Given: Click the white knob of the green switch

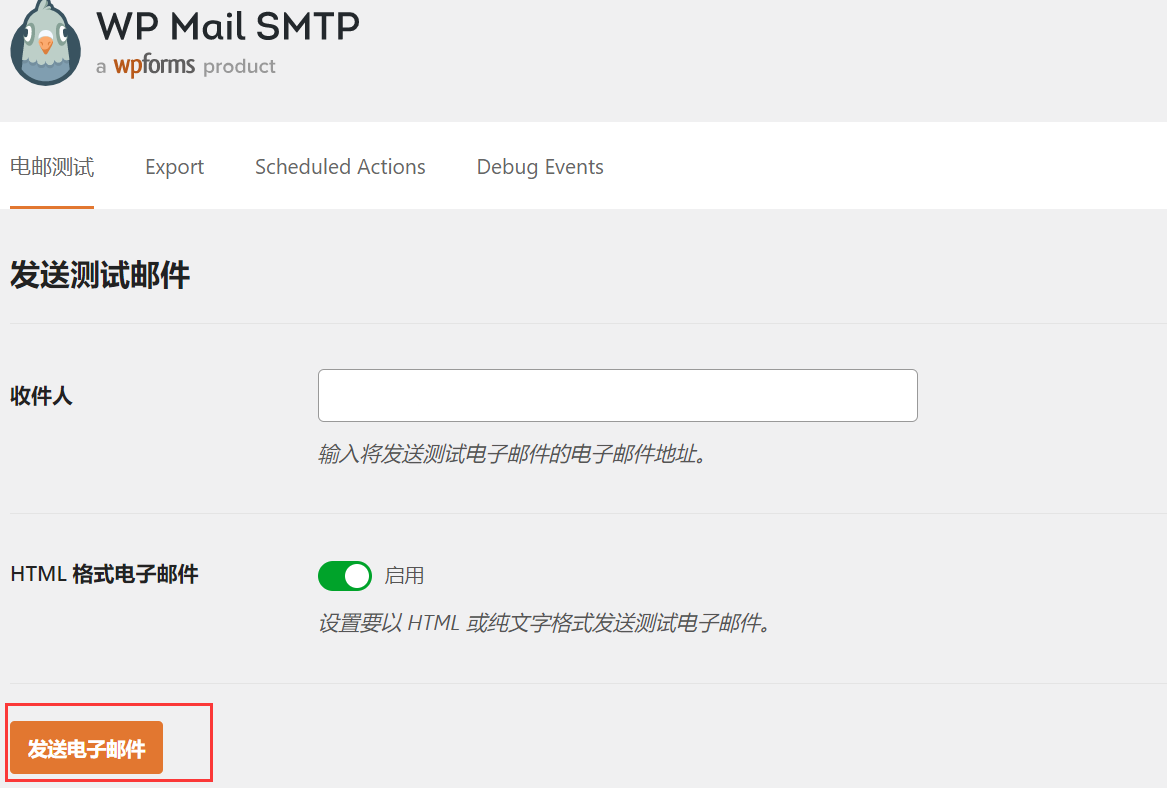Looking at the screenshot, I should pos(357,576).
